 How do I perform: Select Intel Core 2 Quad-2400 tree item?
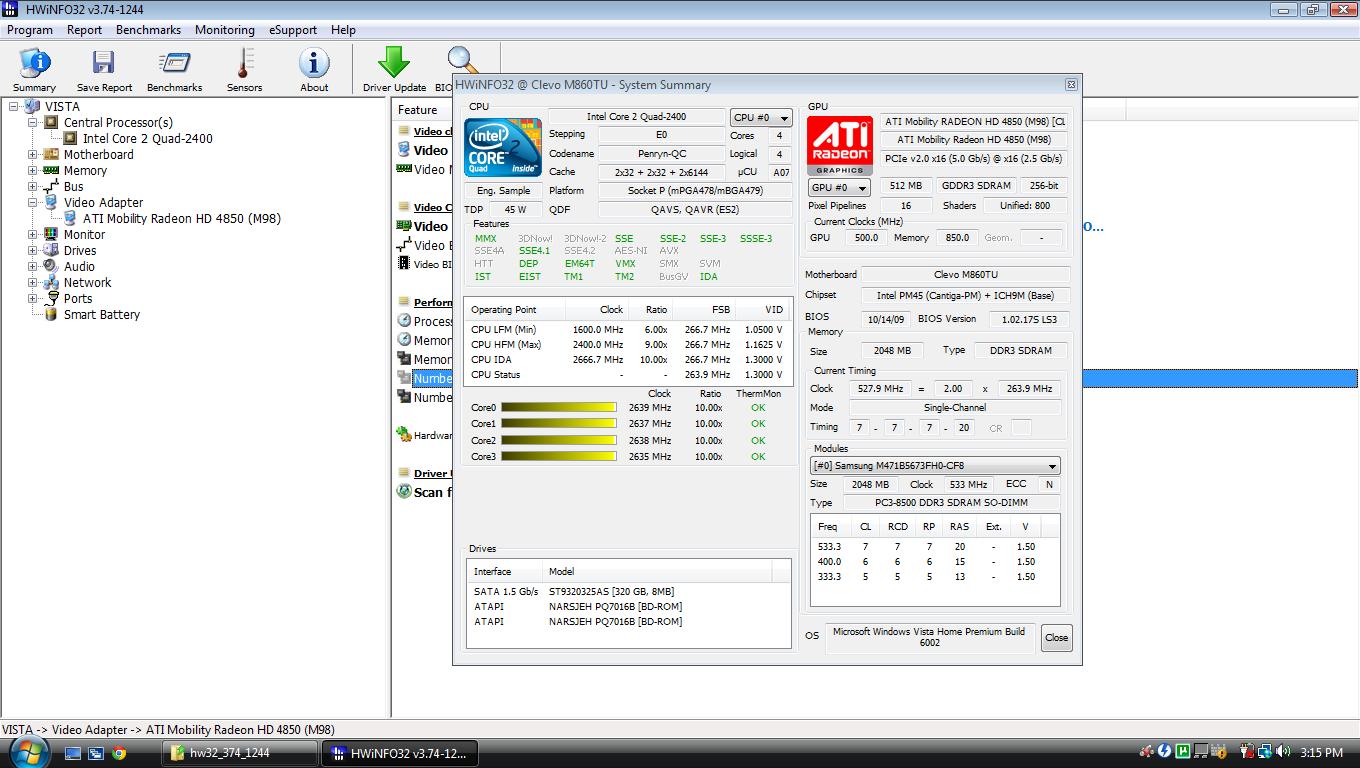(147, 139)
